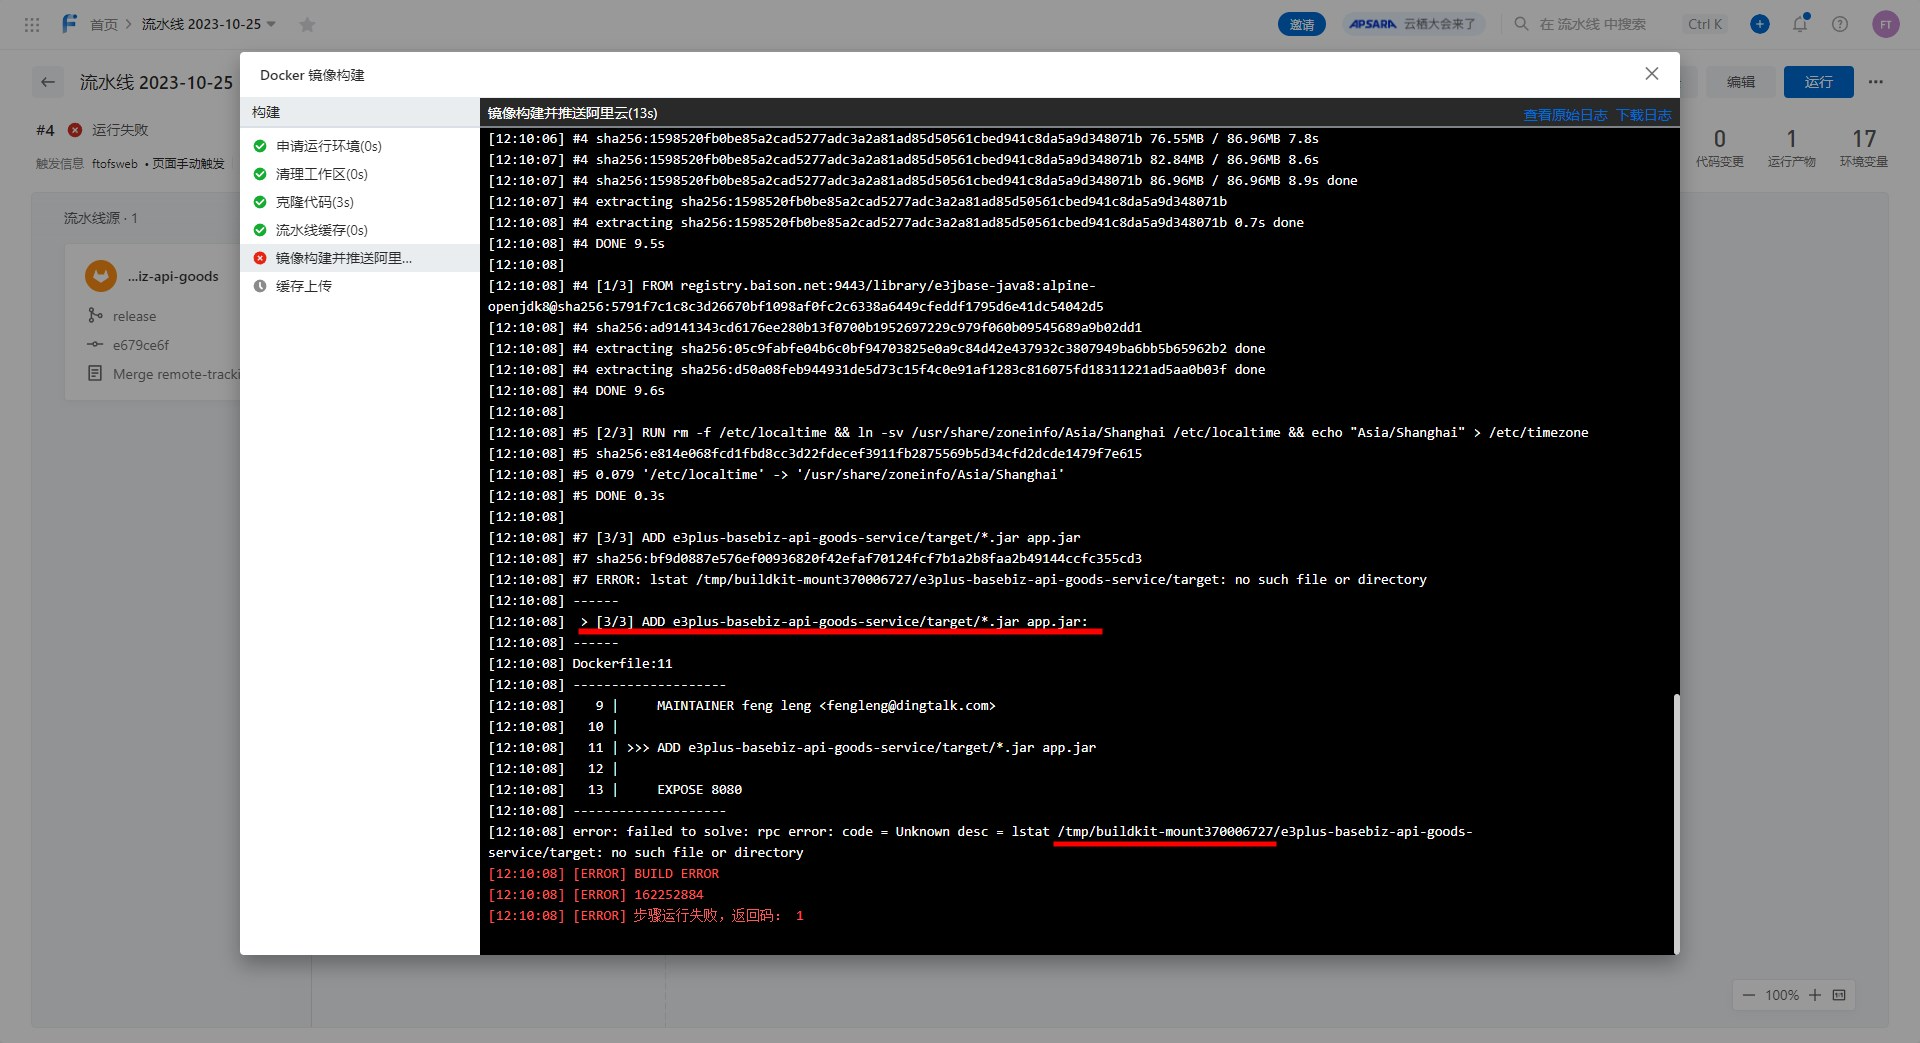Open the more options ellipsis menu
1920x1043 pixels.
click(x=1876, y=82)
